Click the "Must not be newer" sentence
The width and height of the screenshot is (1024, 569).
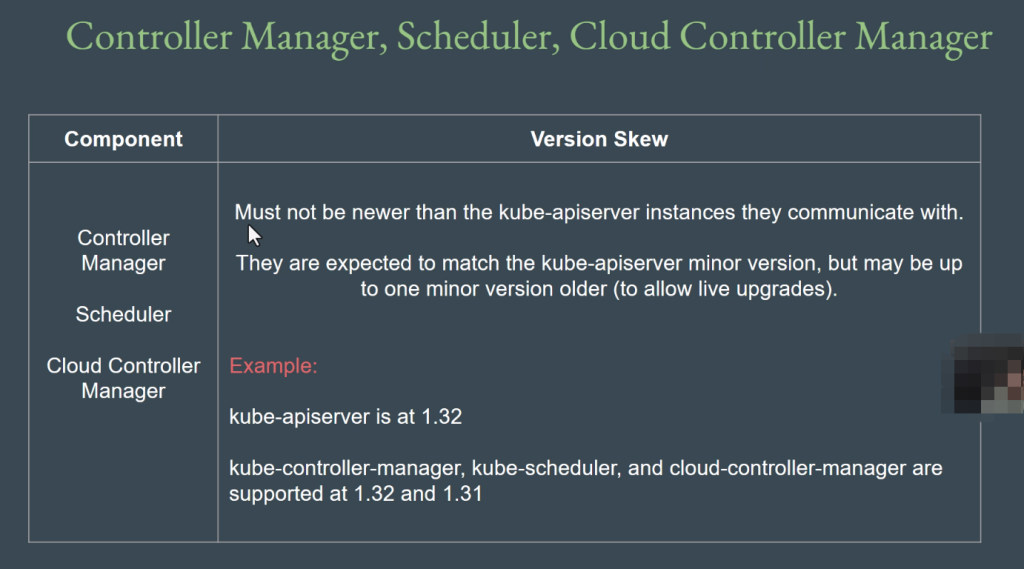click(598, 212)
